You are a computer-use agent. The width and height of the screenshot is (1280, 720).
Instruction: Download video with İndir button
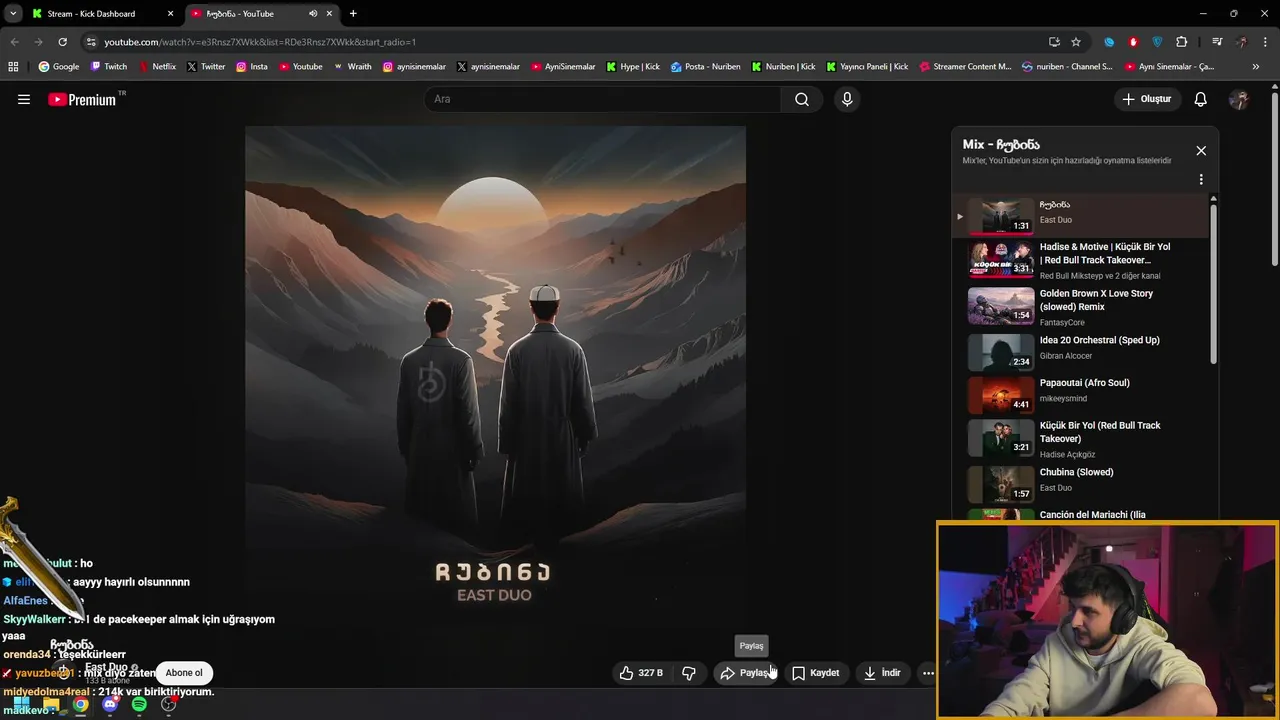pos(883,673)
